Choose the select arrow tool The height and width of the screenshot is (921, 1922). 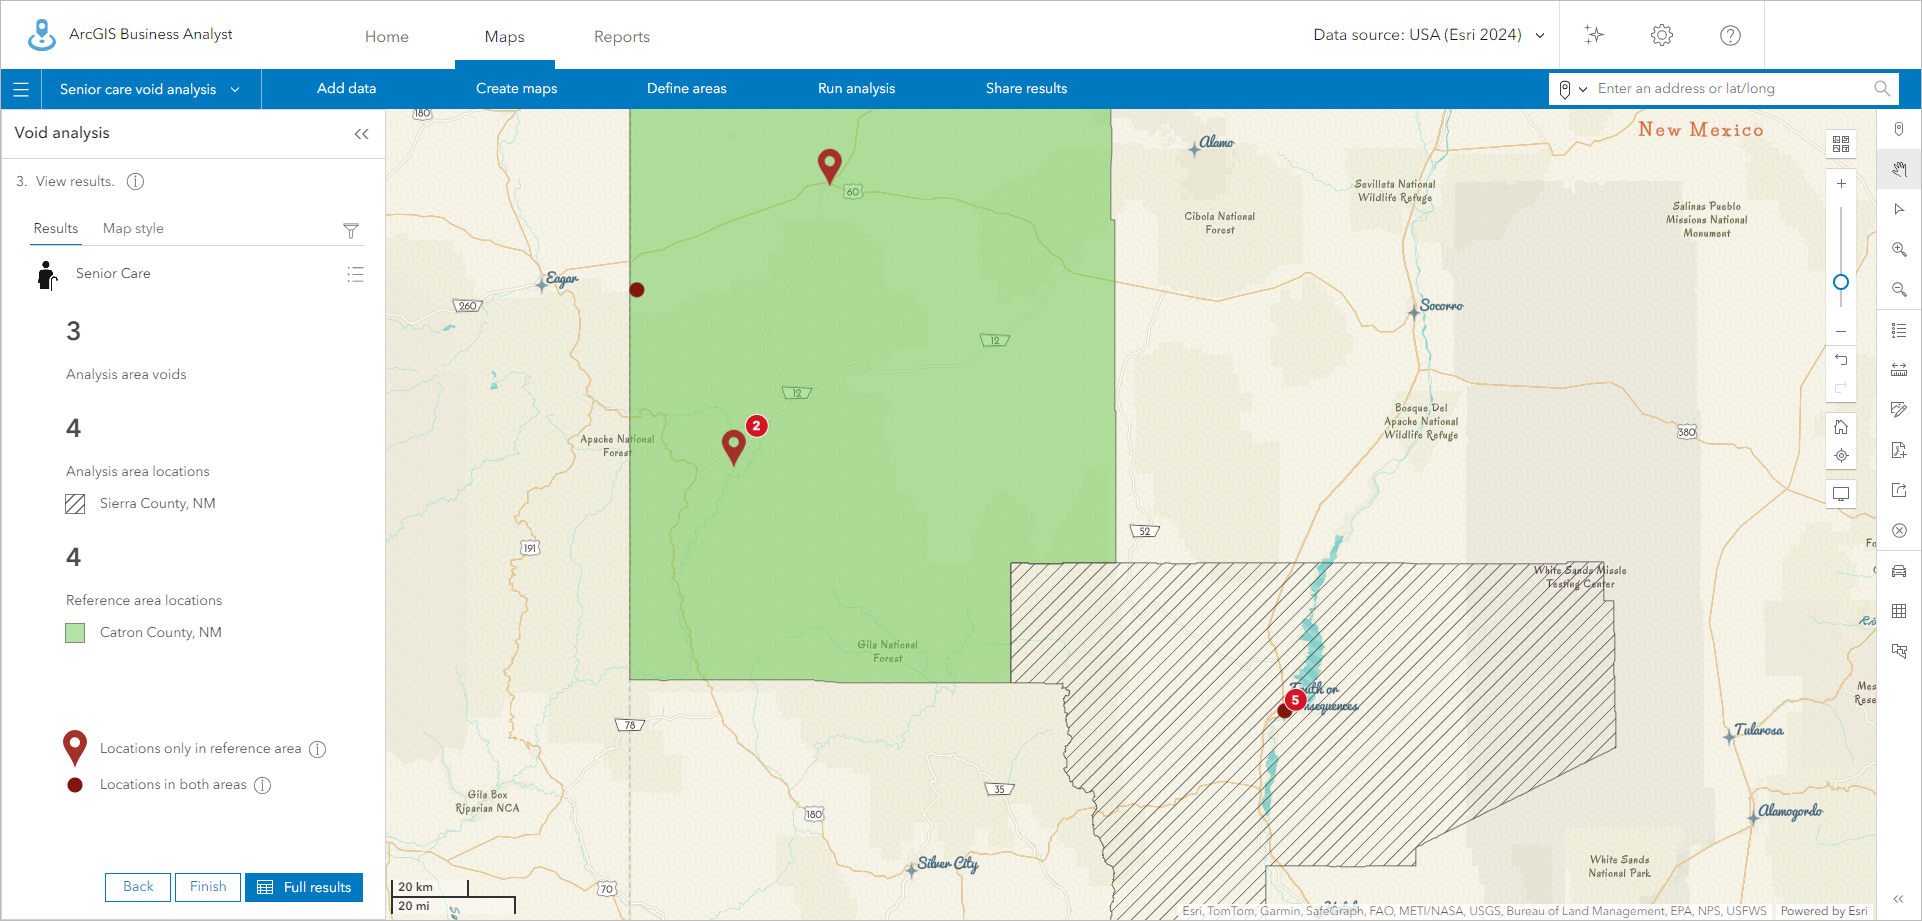(1899, 209)
